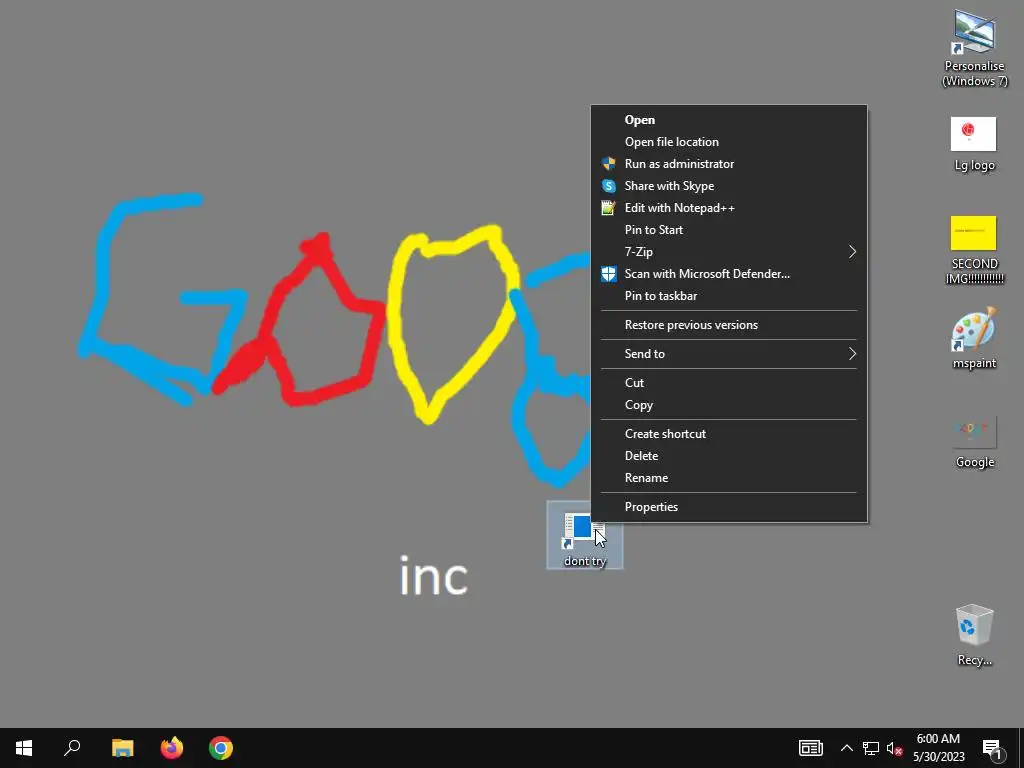Select the mspaint desktop shortcut
This screenshot has width=1024, height=768.
974,338
